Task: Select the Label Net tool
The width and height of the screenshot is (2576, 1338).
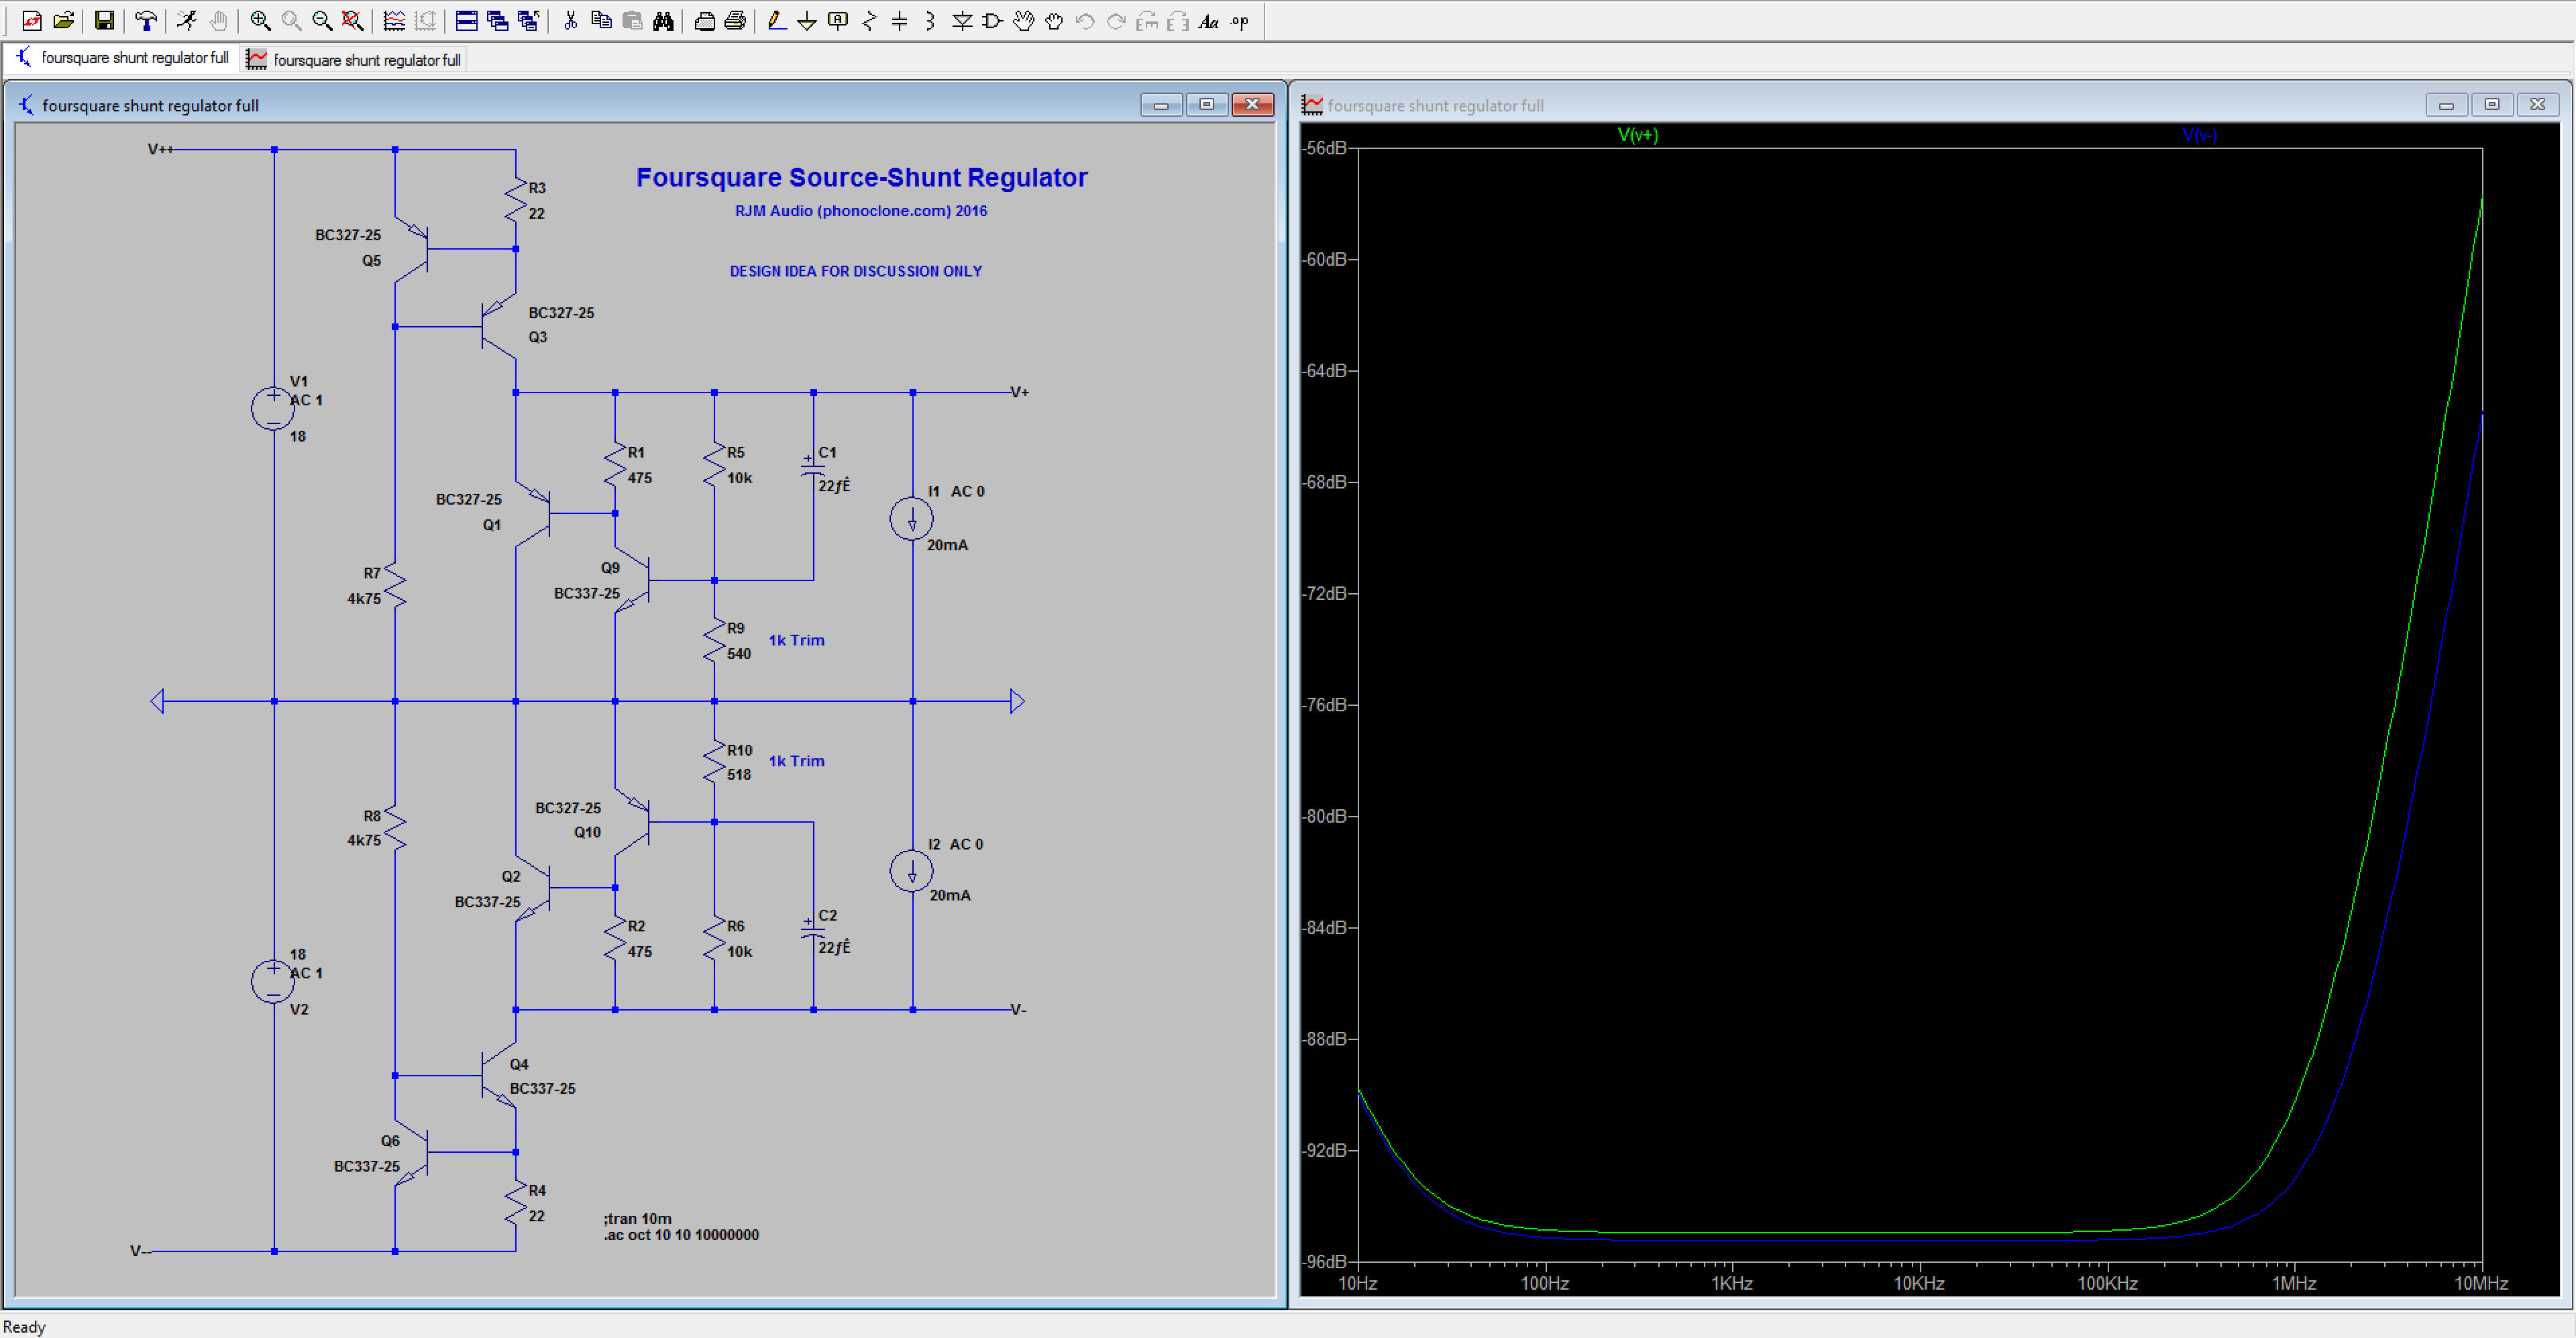Action: [x=838, y=20]
